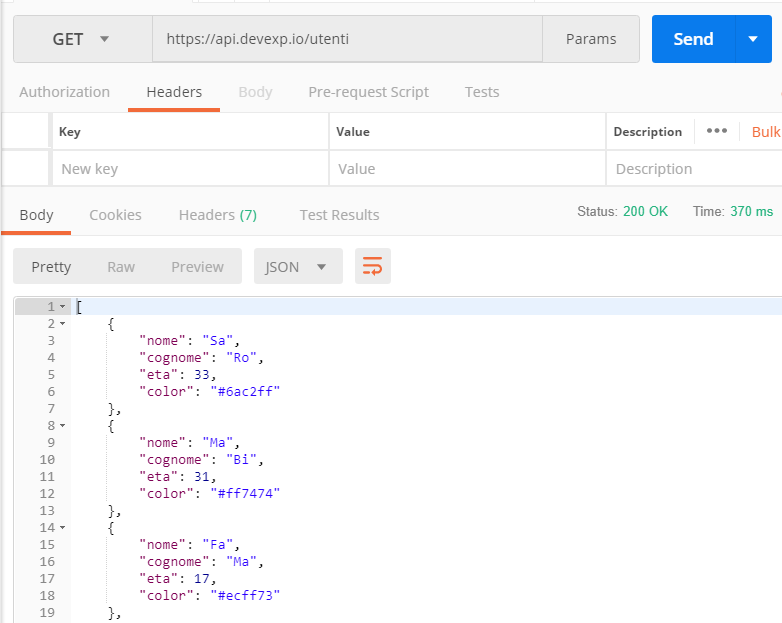782x623 pixels.
Task: Open the Pre-request Script tab
Action: click(x=369, y=92)
